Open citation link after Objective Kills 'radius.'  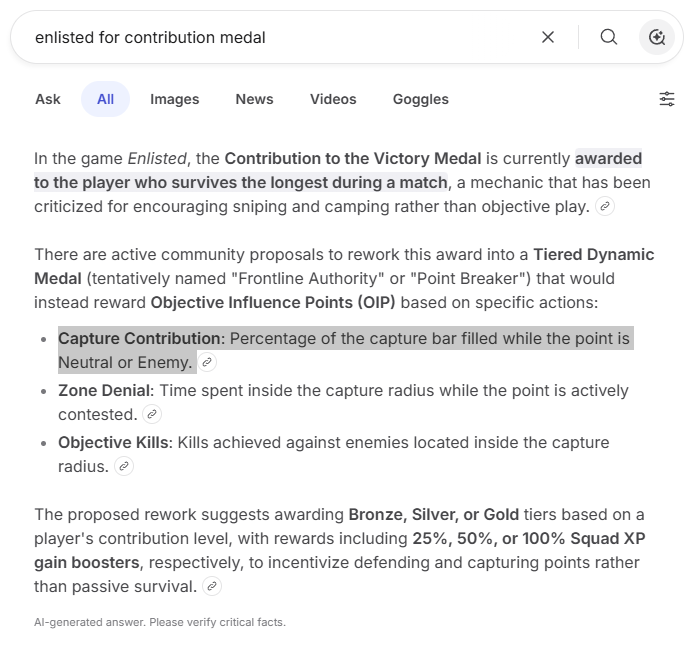pyautogui.click(x=124, y=467)
